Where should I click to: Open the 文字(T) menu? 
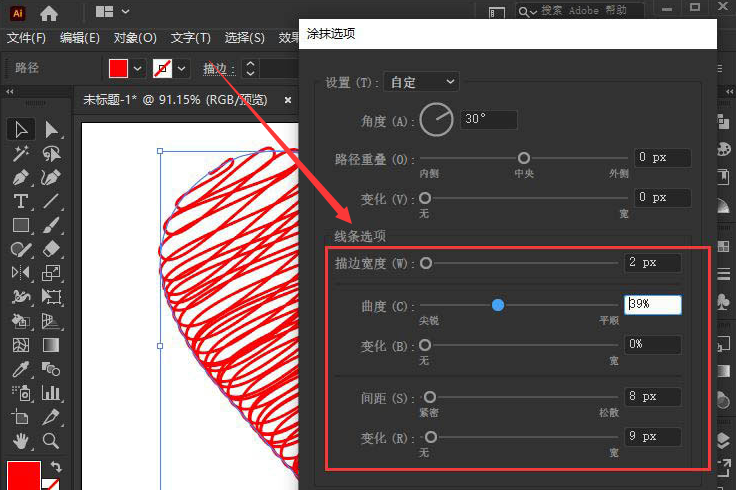point(191,38)
